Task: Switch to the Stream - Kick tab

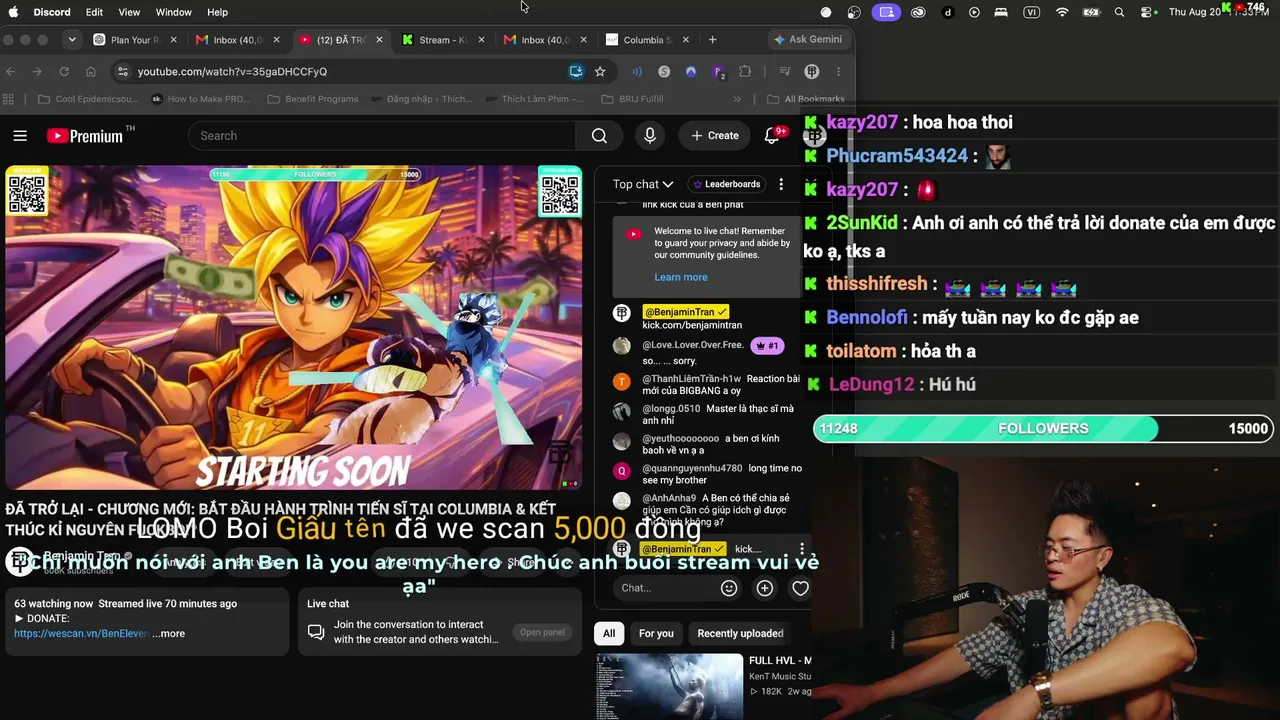Action: 442,40
